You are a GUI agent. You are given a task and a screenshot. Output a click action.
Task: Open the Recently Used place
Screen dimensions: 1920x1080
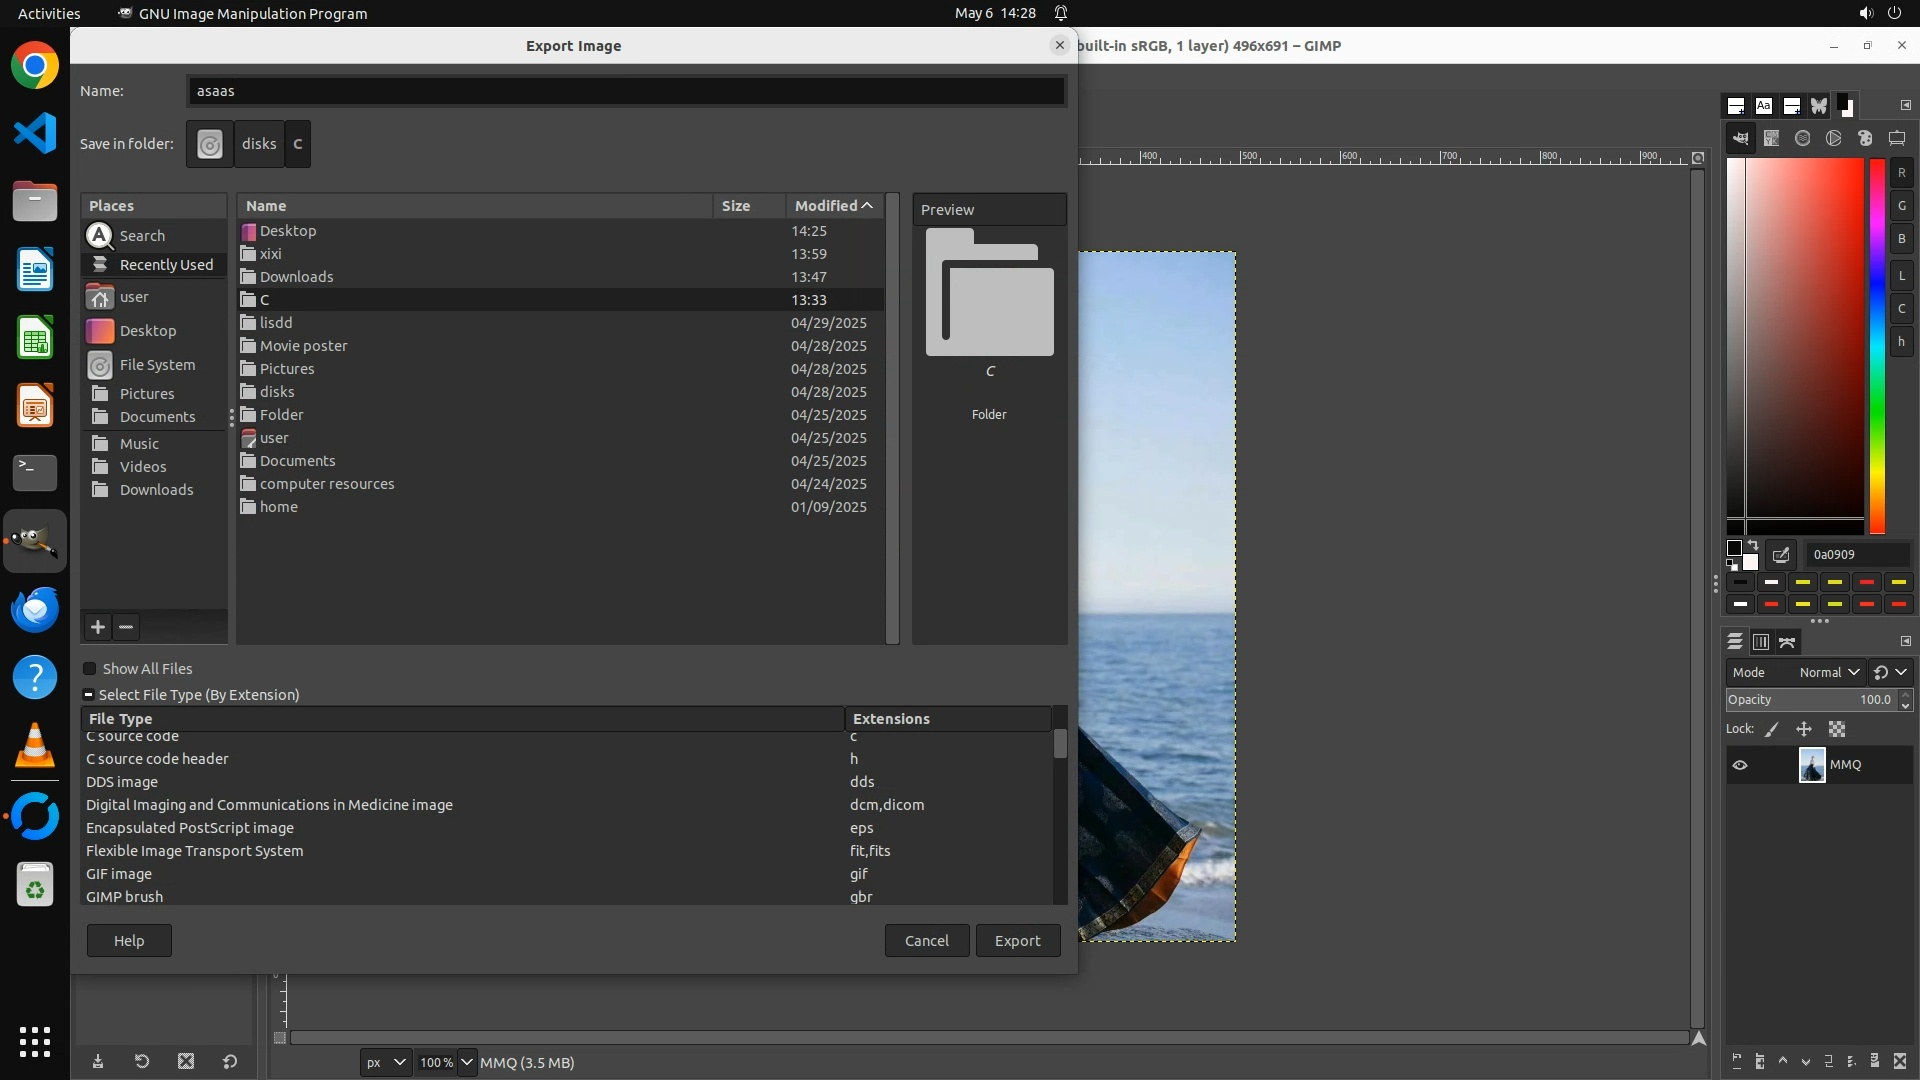tap(165, 265)
